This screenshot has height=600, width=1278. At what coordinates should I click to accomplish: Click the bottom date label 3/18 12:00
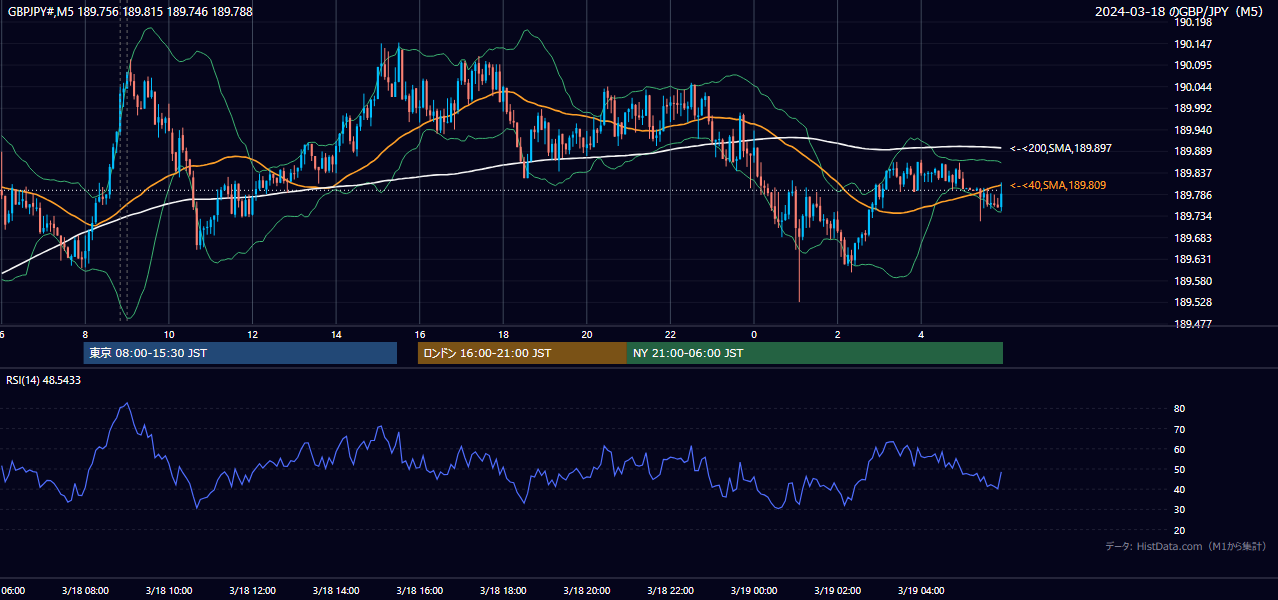(x=252, y=590)
